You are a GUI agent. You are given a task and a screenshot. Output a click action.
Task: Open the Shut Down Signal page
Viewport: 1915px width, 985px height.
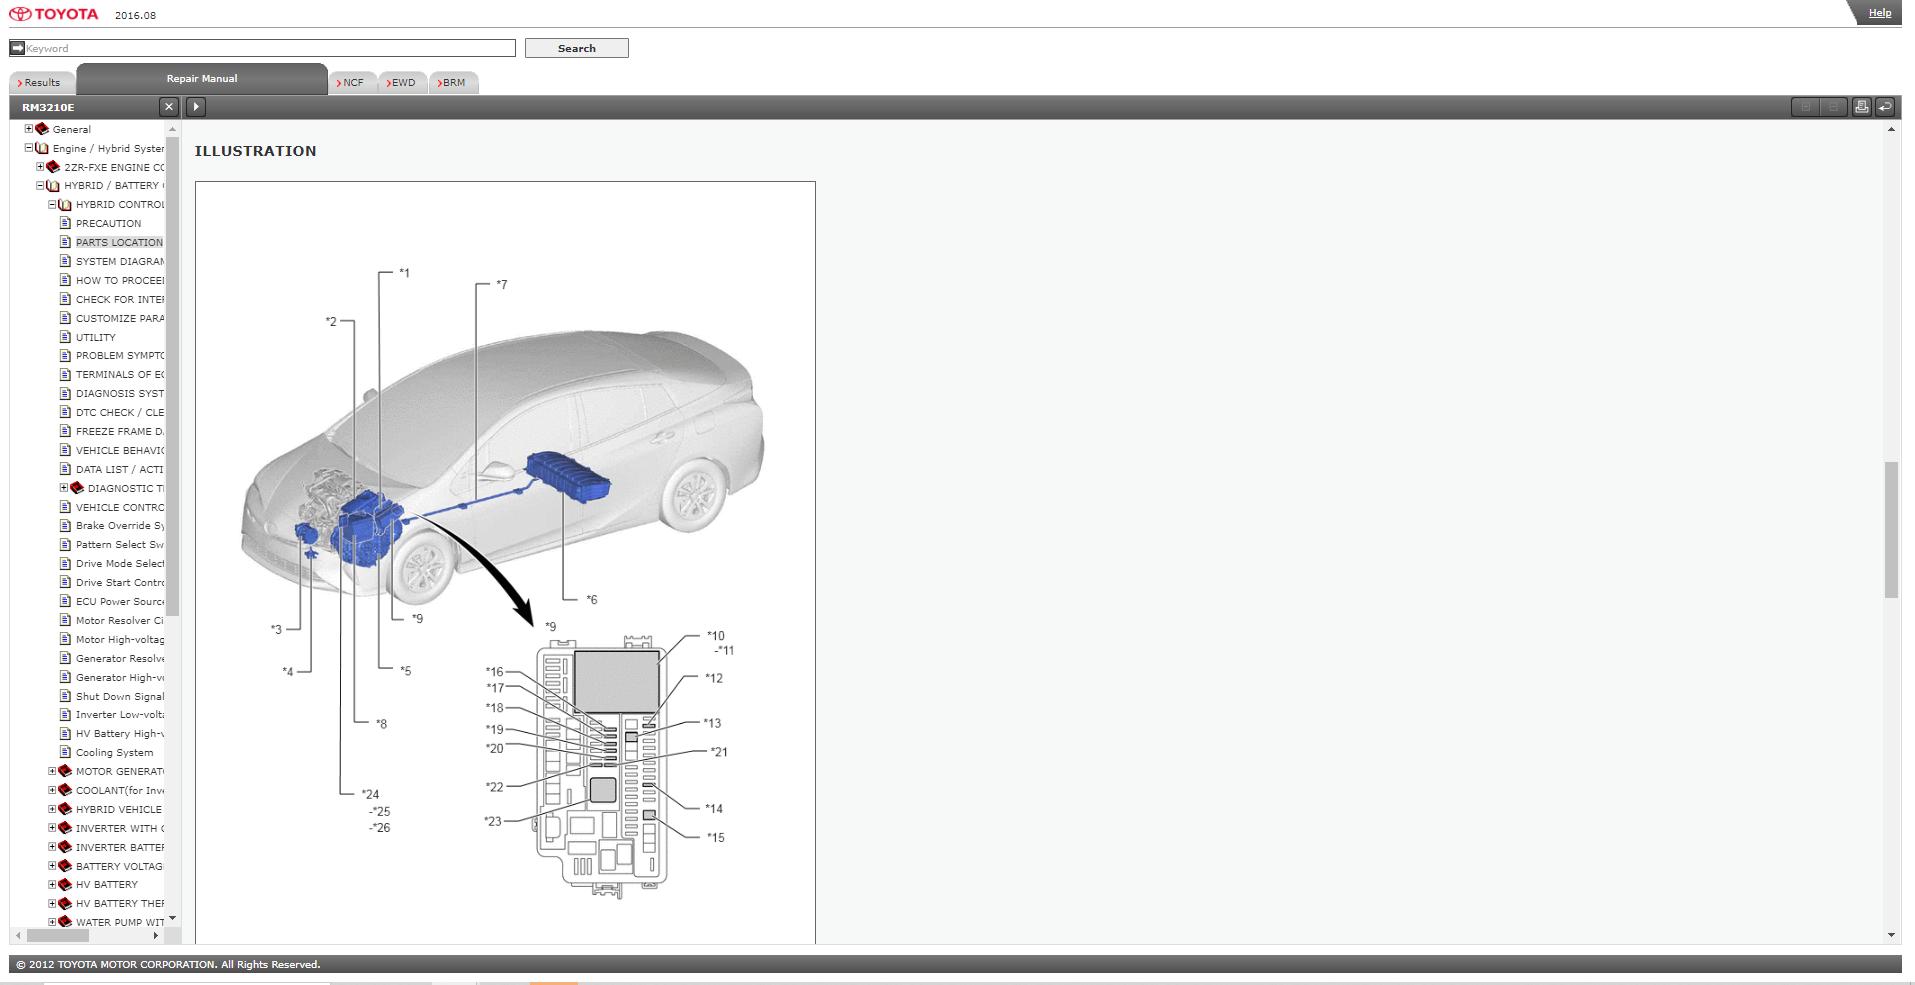pyautogui.click(x=119, y=697)
